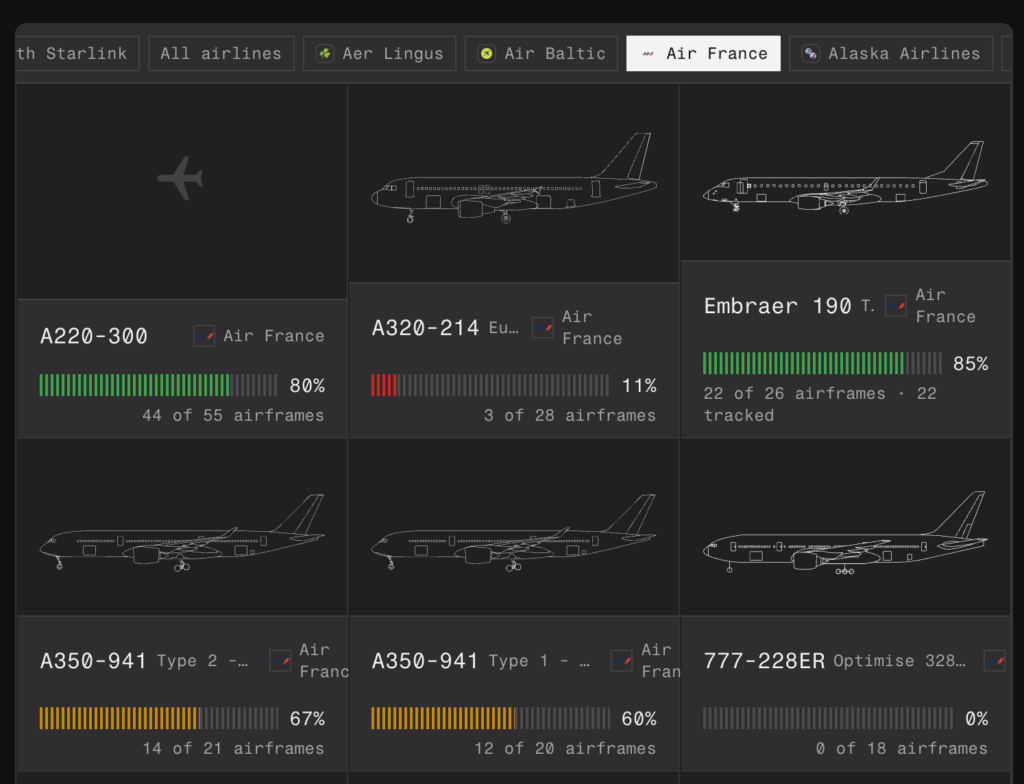Click Air France logo on Embraer 190 card
Image resolution: width=1024 pixels, height=784 pixels.
pos(896,305)
